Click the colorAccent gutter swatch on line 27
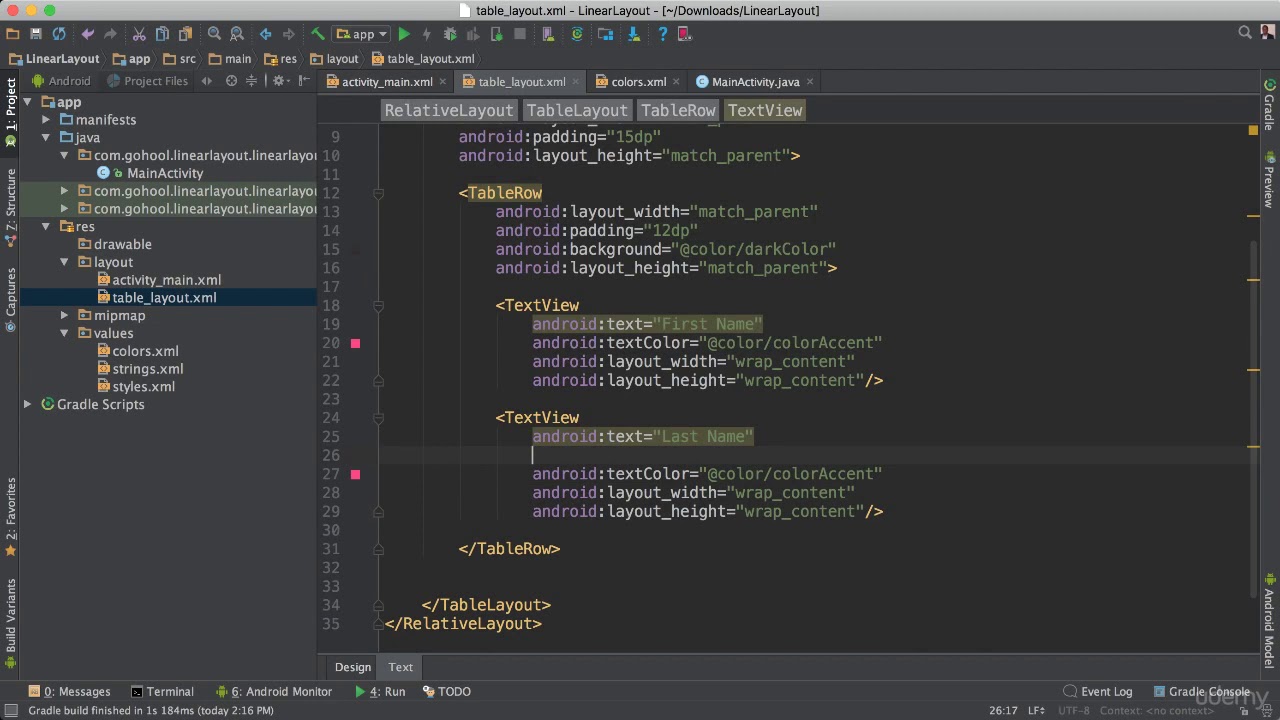The height and width of the screenshot is (720, 1280). tap(355, 474)
